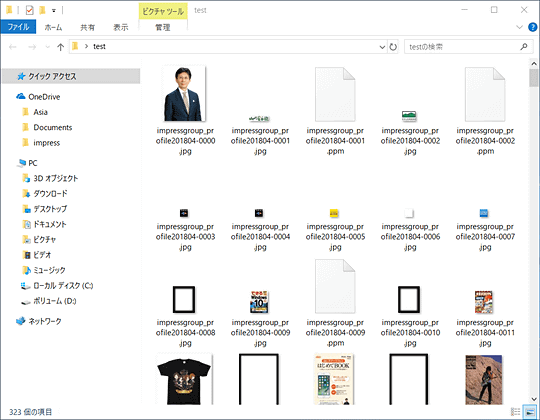Open the recent locations dropdown arrow
The width and height of the screenshot is (540, 420).
(x=48, y=47)
